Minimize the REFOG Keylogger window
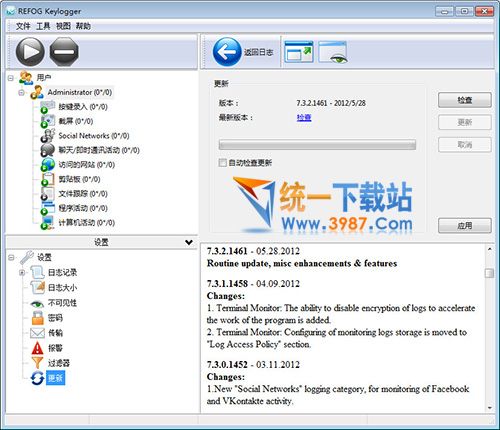 point(444,11)
